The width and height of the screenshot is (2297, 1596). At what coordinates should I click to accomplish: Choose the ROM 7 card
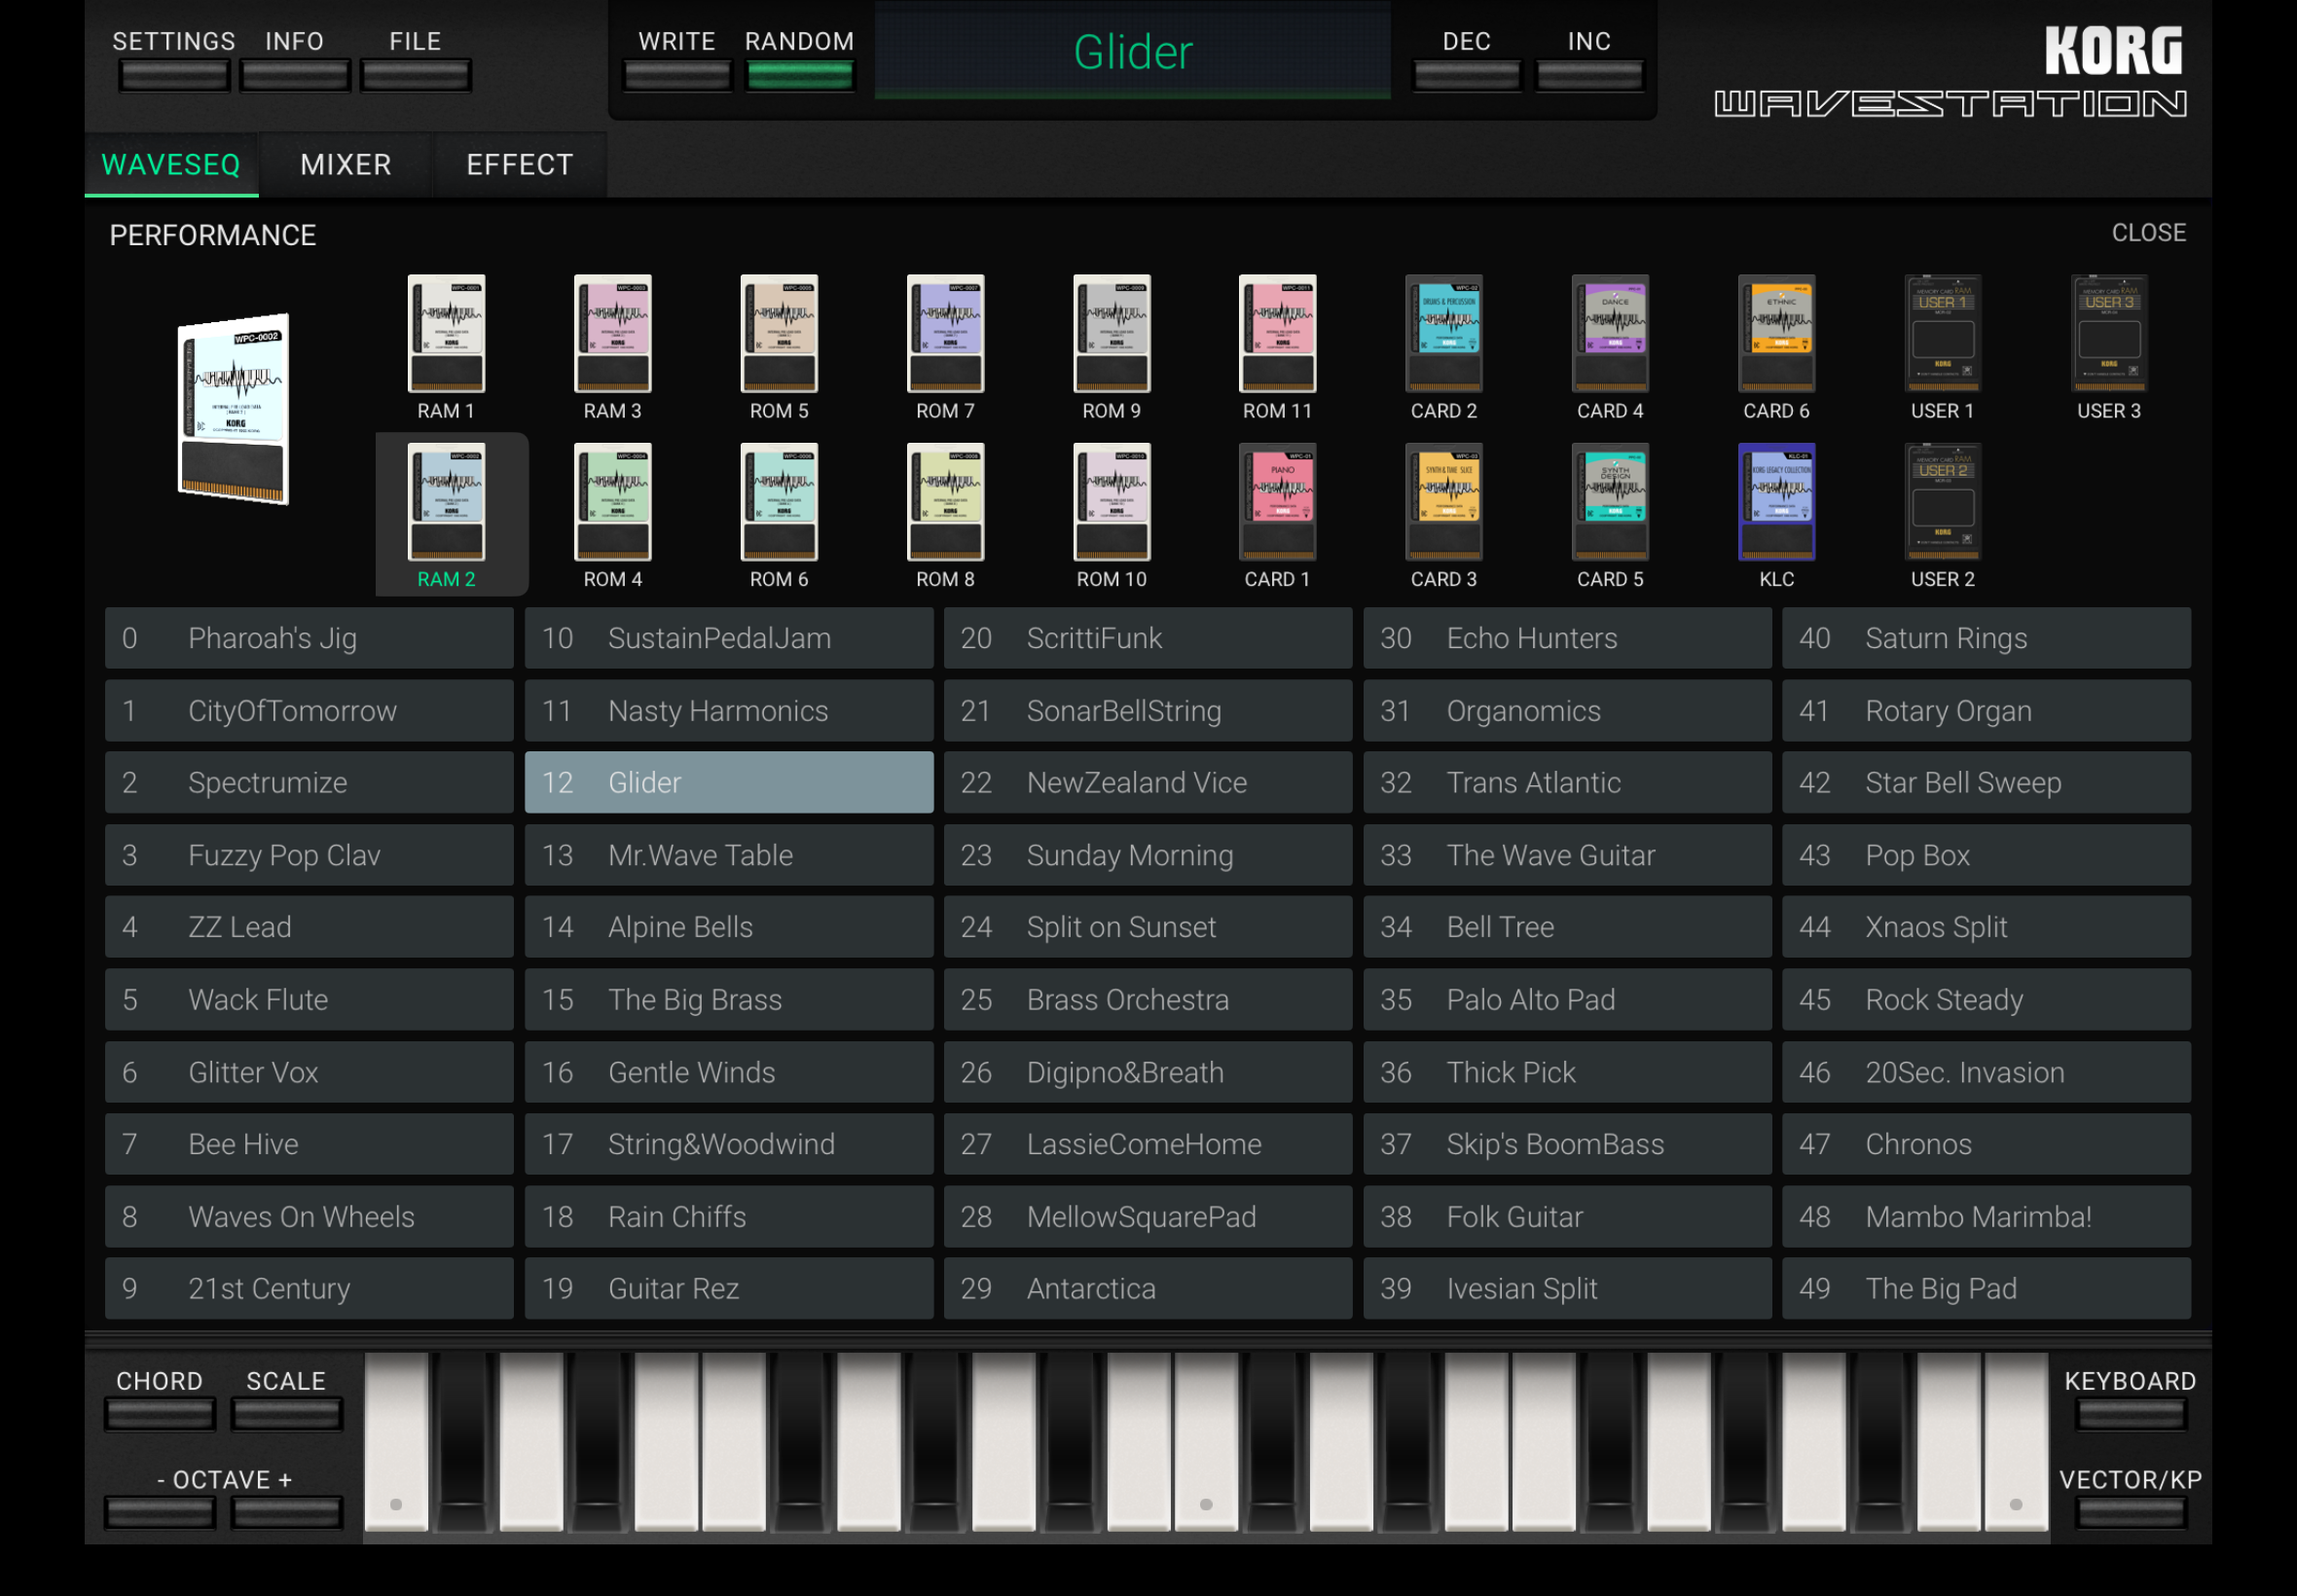[x=945, y=334]
